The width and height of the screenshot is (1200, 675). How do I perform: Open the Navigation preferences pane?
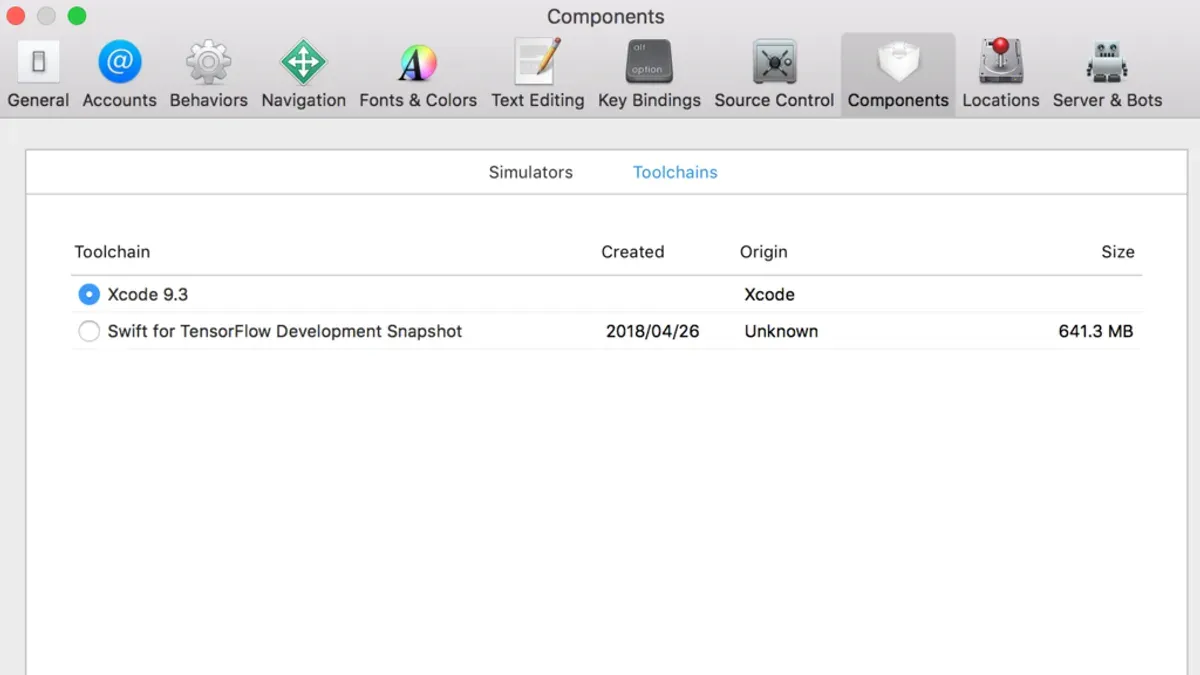pos(303,75)
